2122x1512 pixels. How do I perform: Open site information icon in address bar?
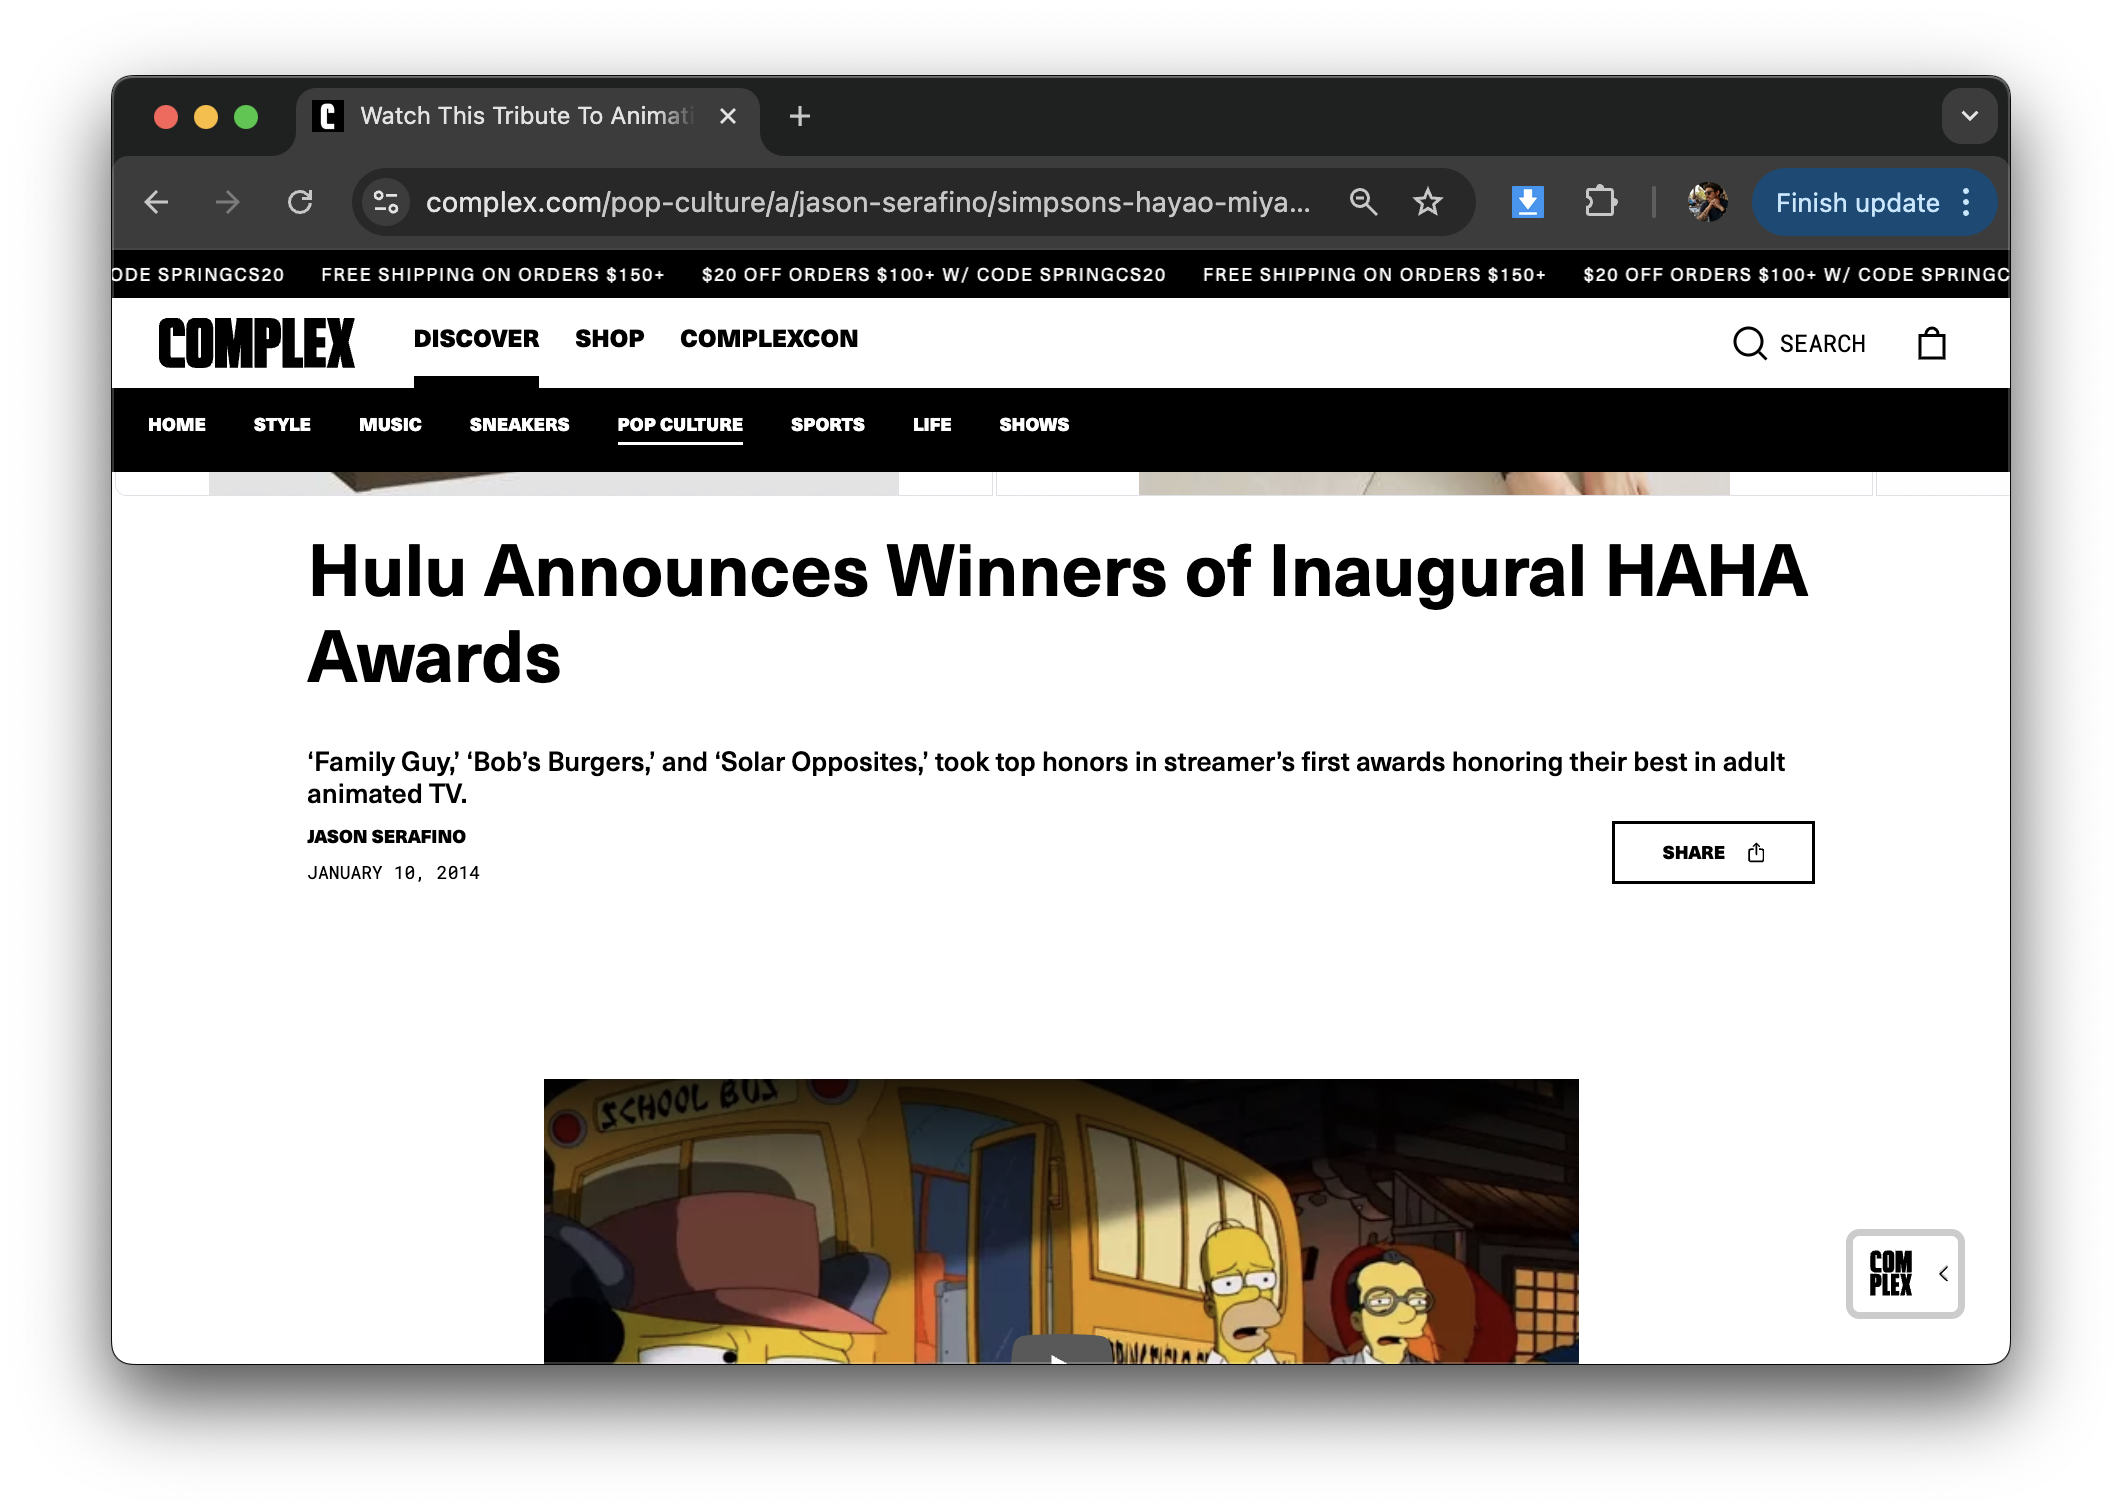386,202
